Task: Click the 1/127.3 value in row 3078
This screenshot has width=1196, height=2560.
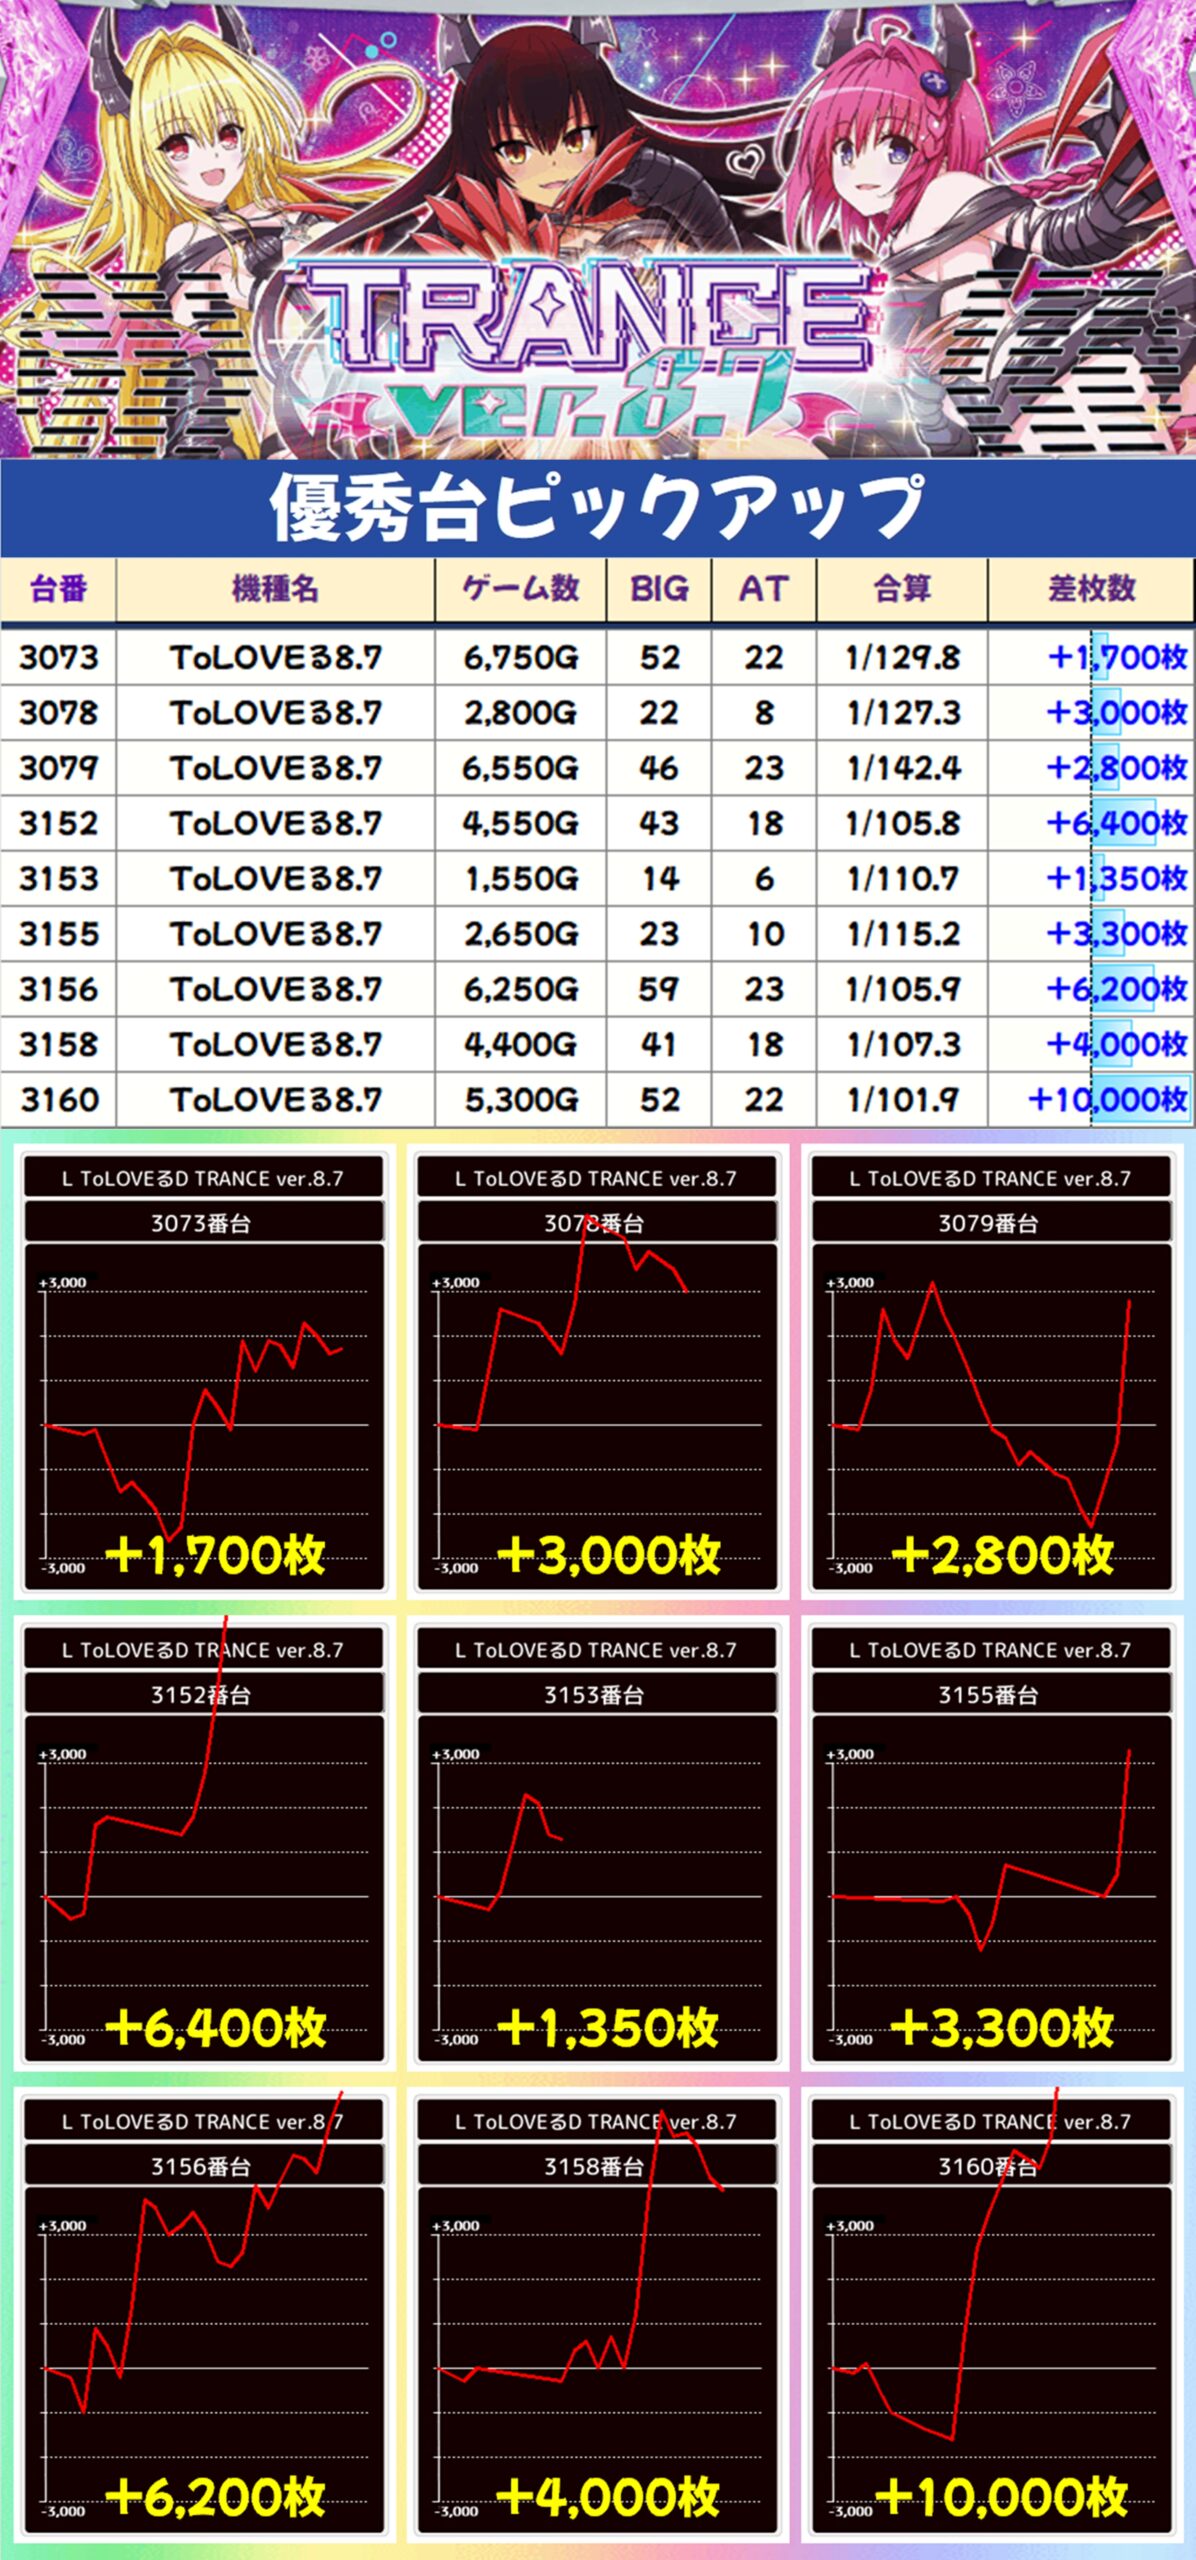Action: point(903,713)
